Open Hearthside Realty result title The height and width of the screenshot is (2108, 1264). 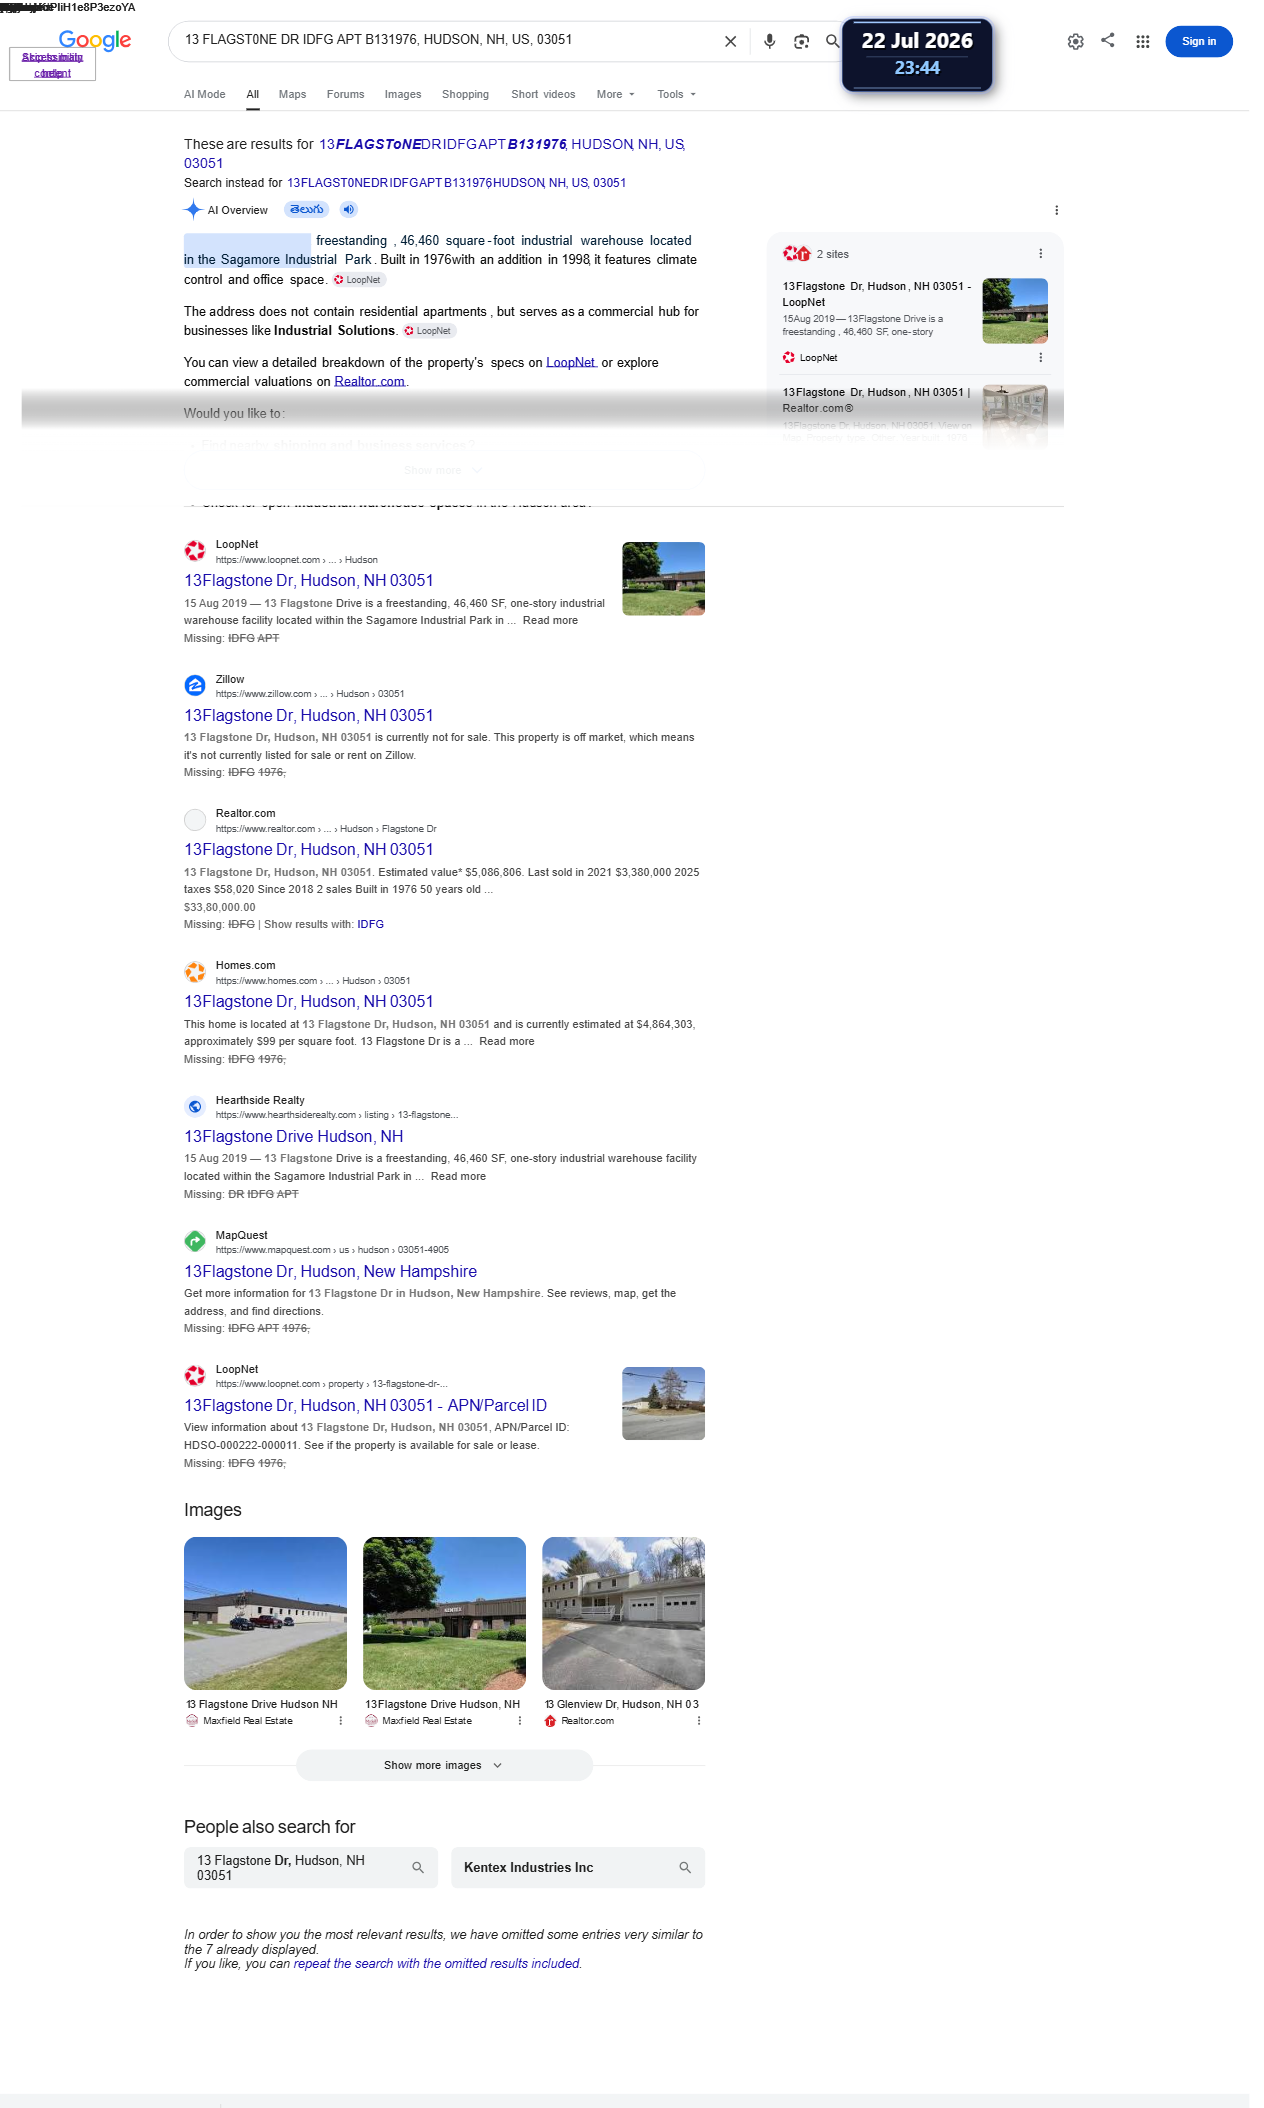[293, 1136]
